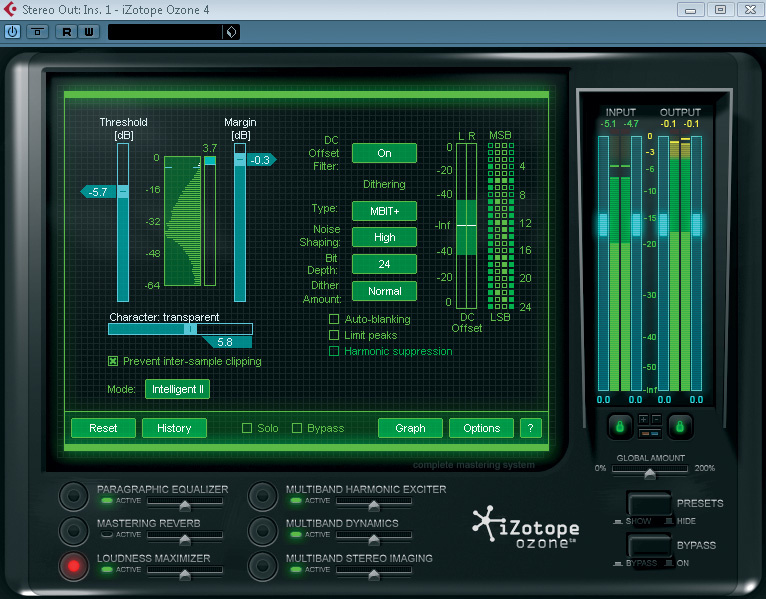Click Multiband Dynamics amount slider

point(374,537)
